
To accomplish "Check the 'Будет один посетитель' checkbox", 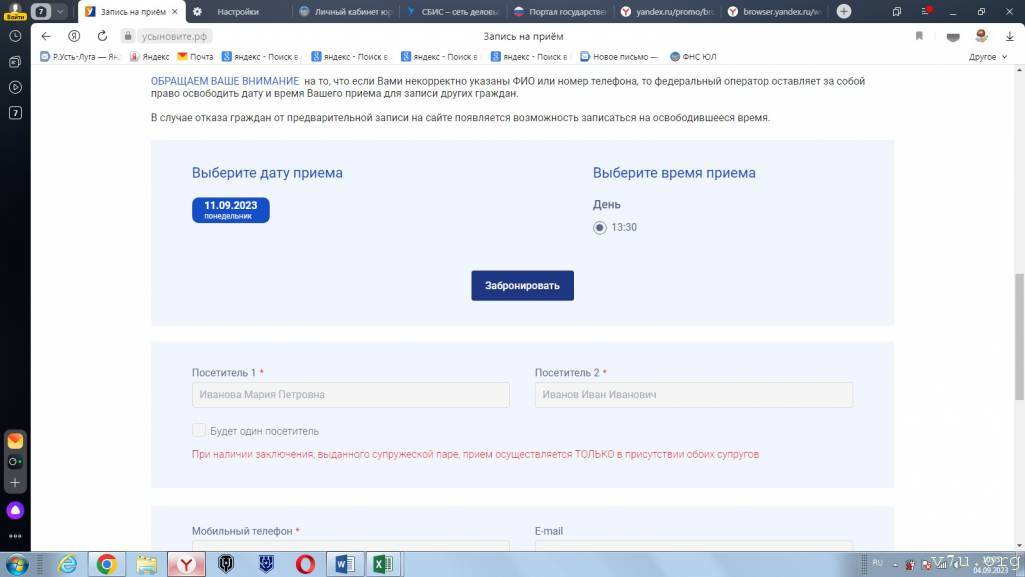I will pyautogui.click(x=198, y=431).
